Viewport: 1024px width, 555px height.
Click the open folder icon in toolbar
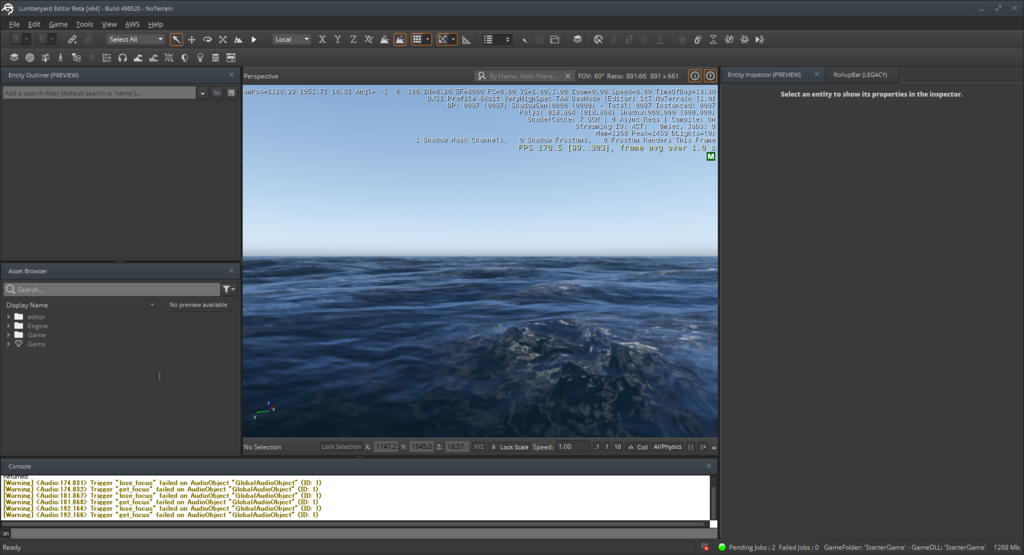[554, 40]
